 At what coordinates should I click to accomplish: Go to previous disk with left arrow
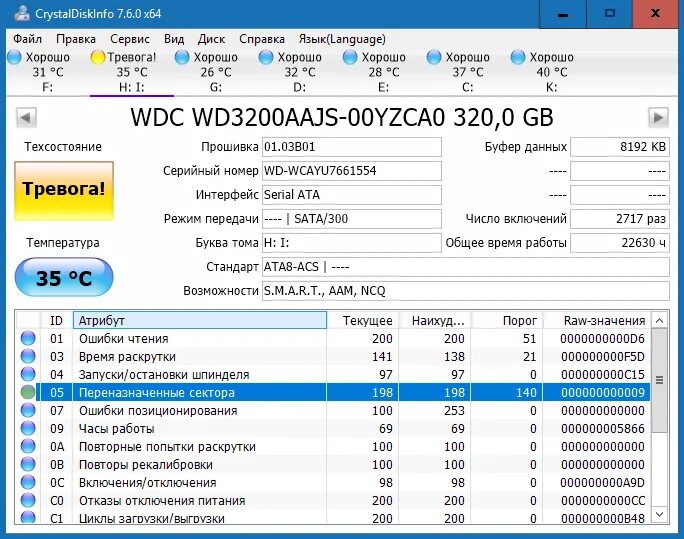(26, 117)
